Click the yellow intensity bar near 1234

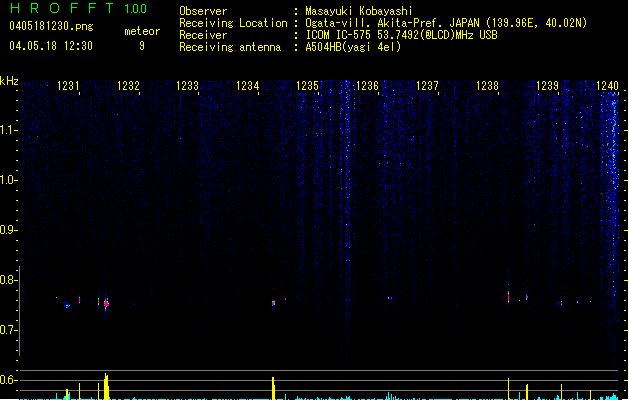point(273,388)
